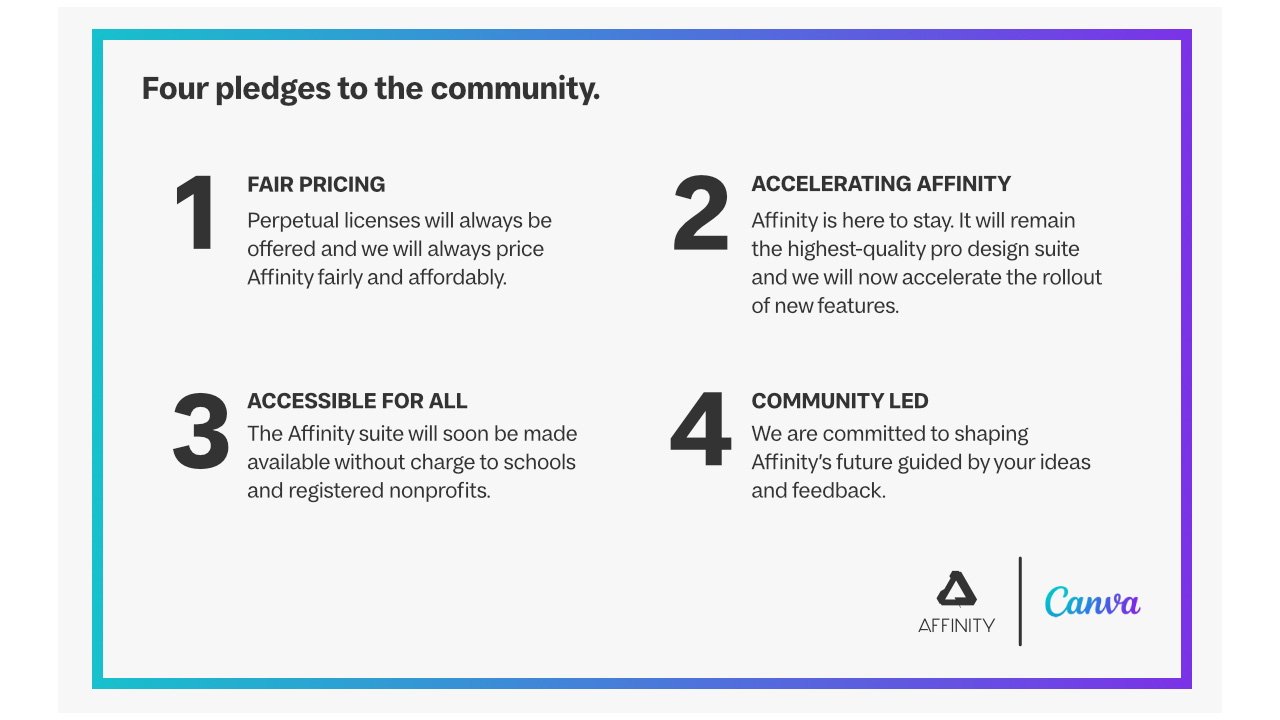Image resolution: width=1280 pixels, height=720 pixels.
Task: Select the large number 3 graphic
Action: [201, 431]
